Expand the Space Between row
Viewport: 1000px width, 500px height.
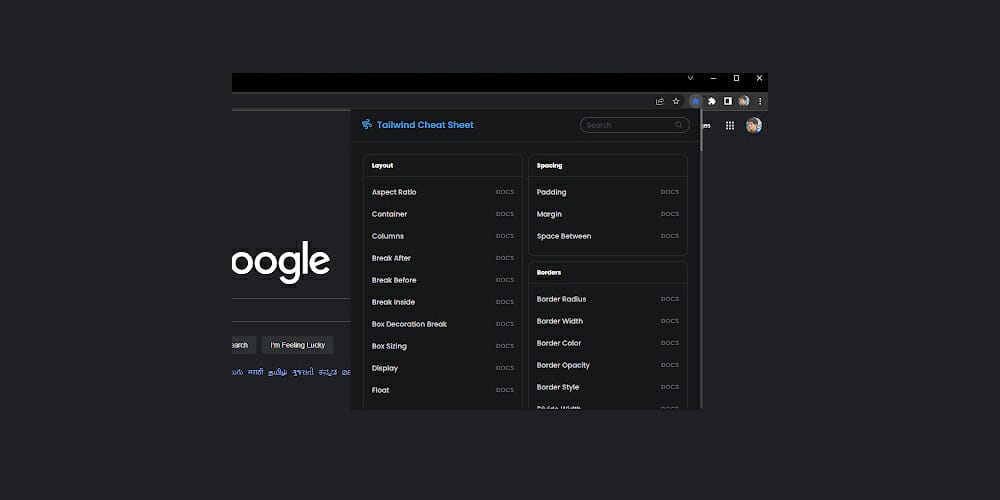pos(608,236)
